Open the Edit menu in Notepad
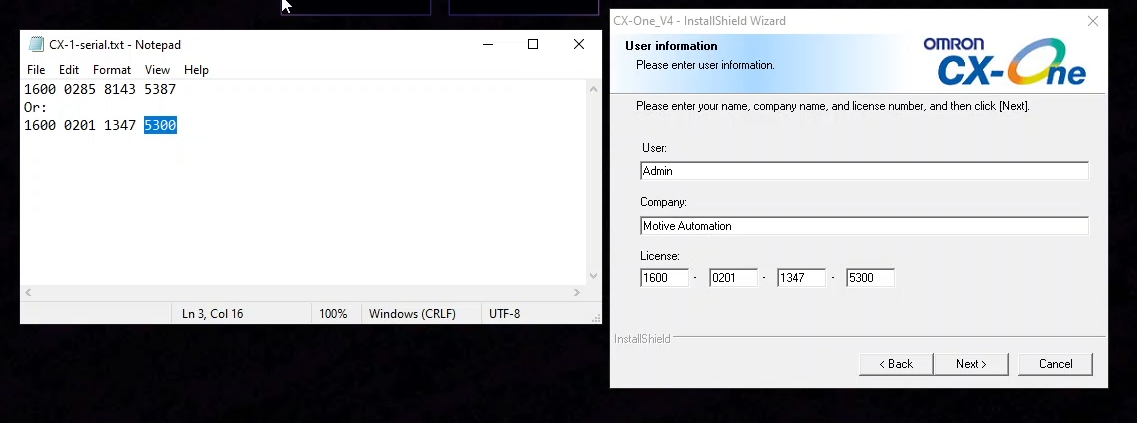This screenshot has width=1137, height=423. (69, 70)
